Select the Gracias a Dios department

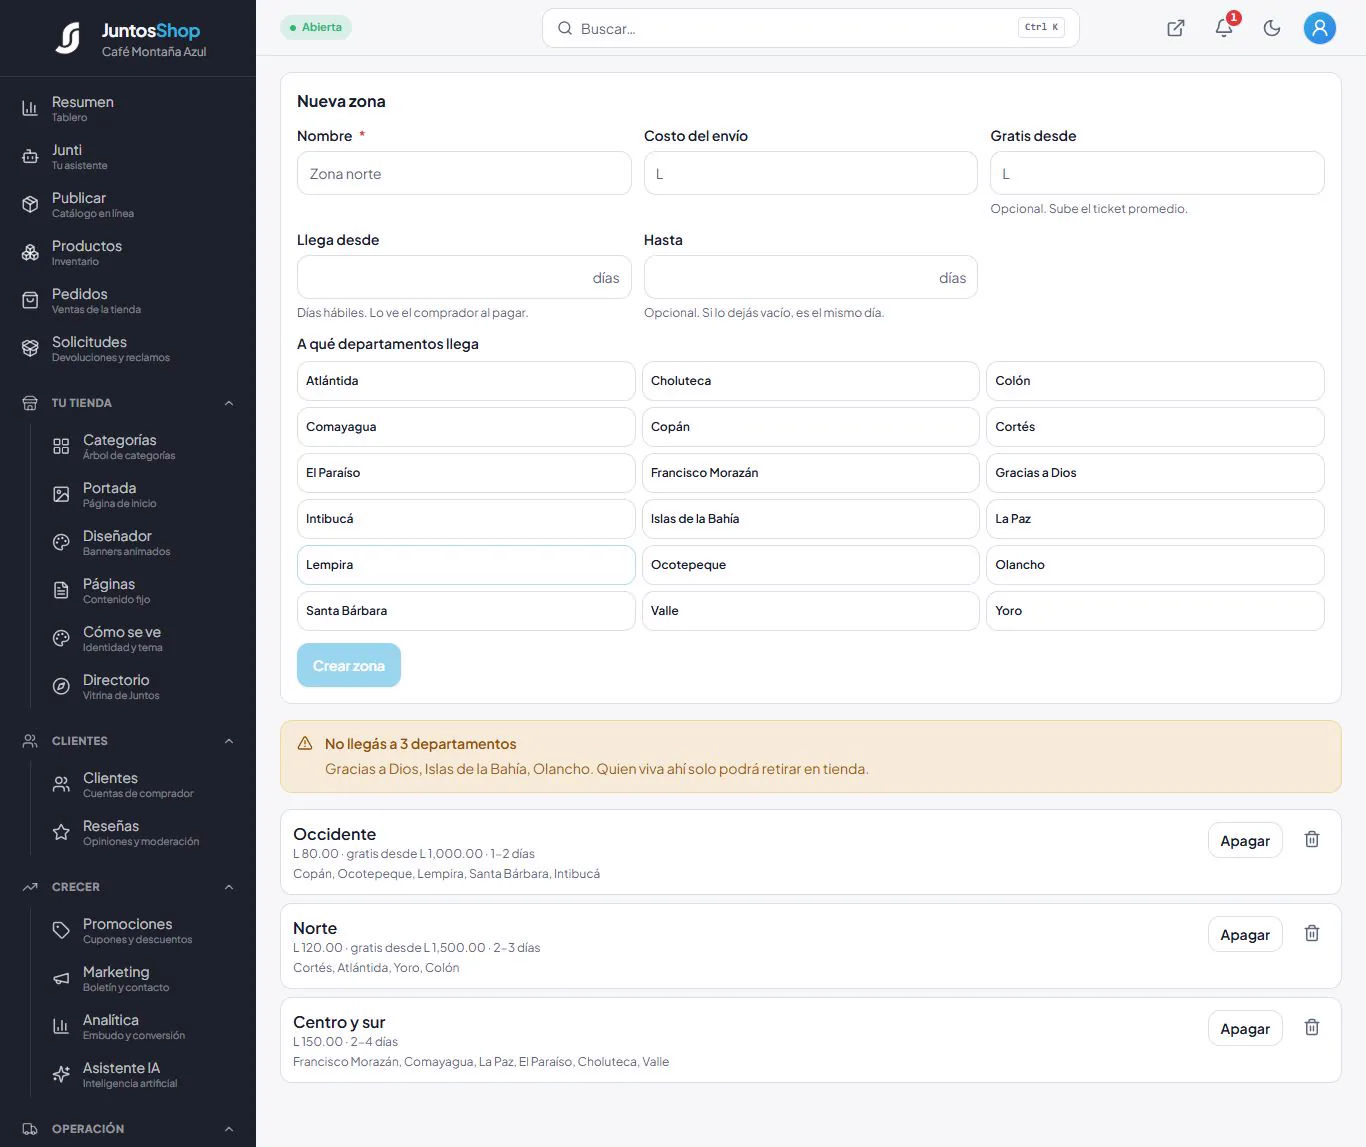[x=1155, y=473]
